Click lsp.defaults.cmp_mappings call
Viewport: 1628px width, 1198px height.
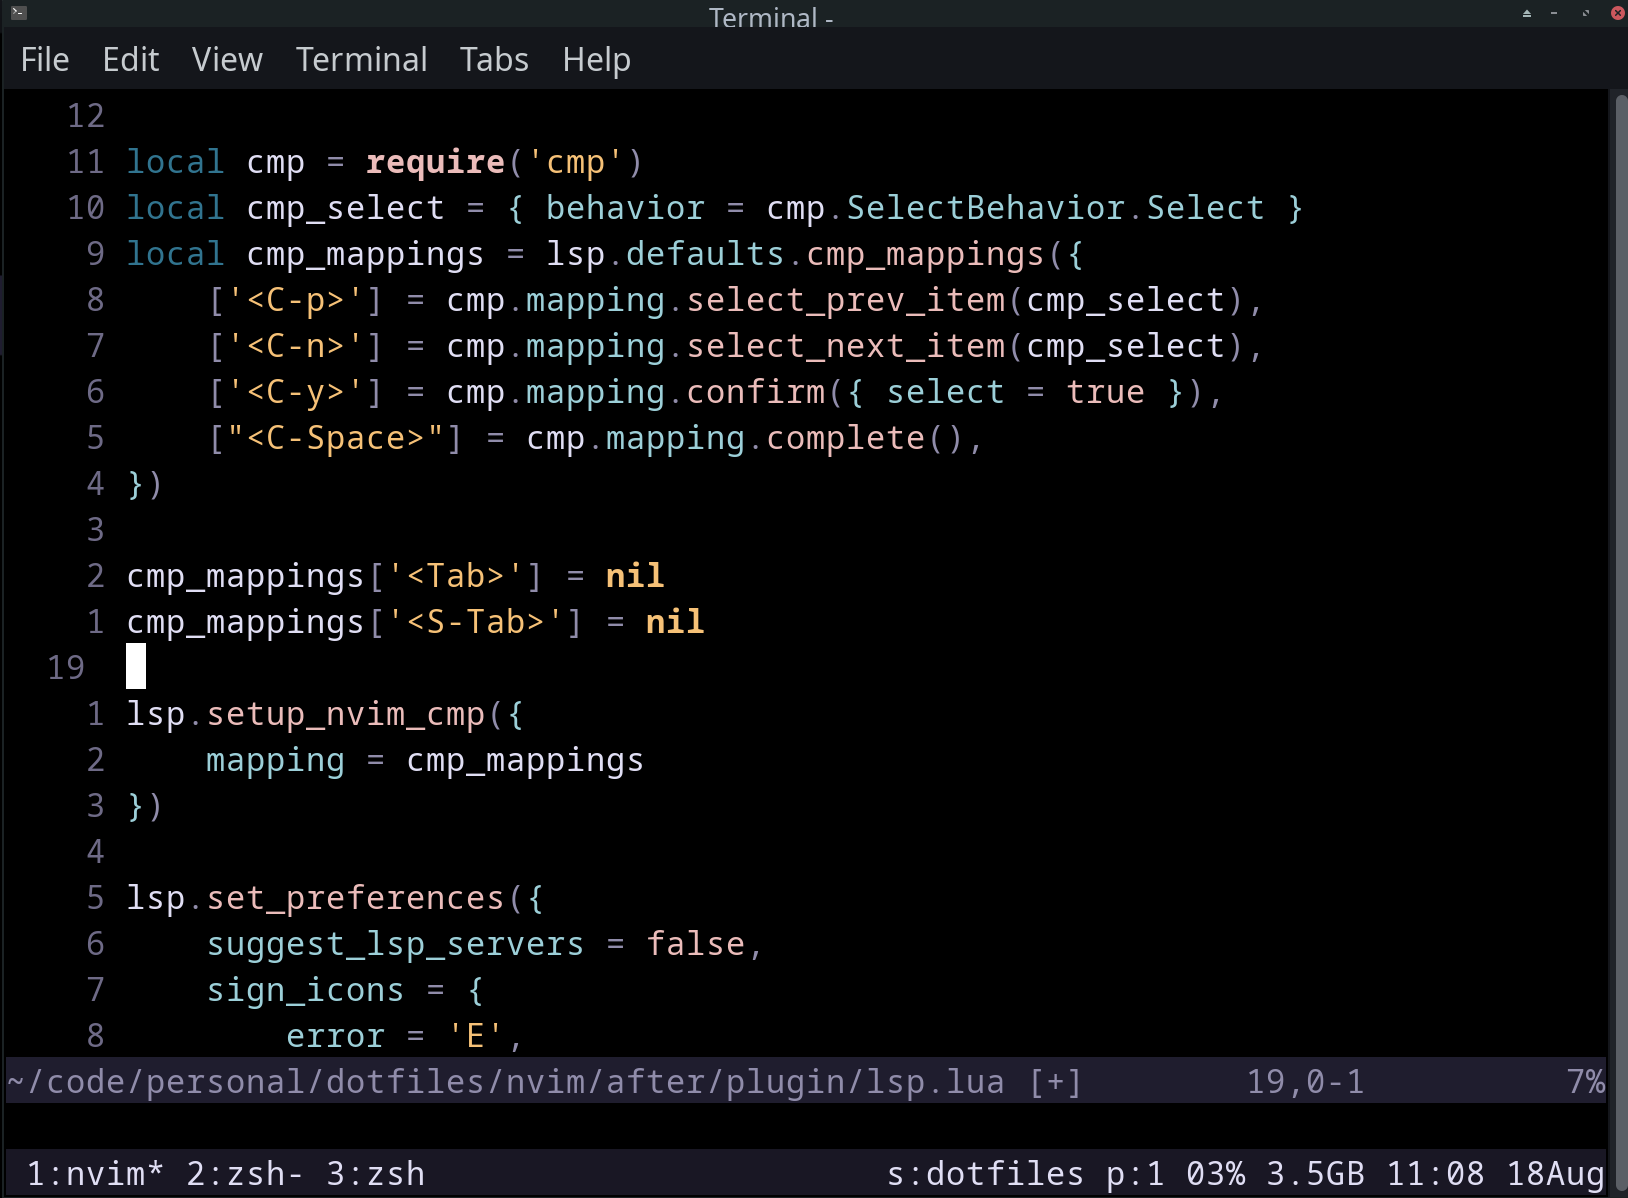click(x=795, y=254)
